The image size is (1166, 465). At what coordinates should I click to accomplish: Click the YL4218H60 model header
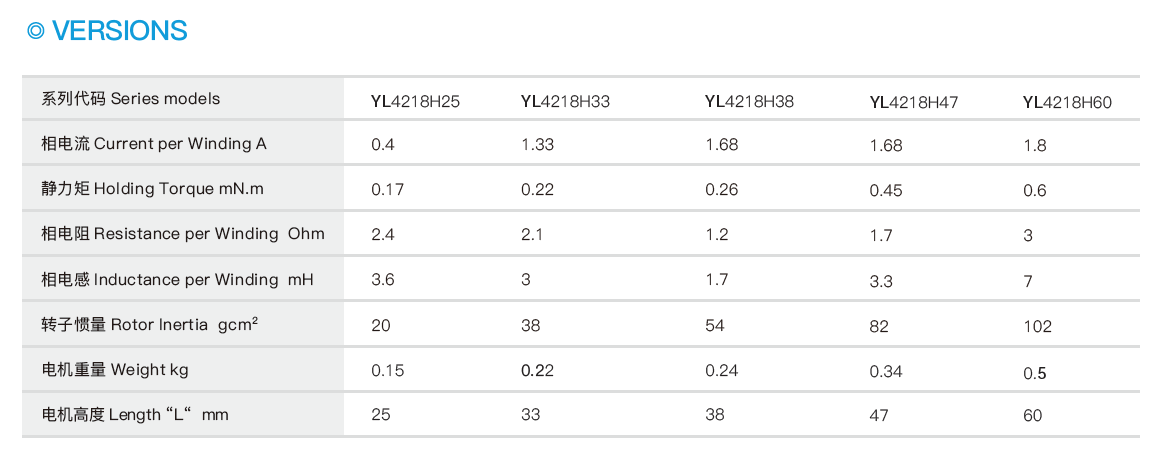click(x=1067, y=102)
